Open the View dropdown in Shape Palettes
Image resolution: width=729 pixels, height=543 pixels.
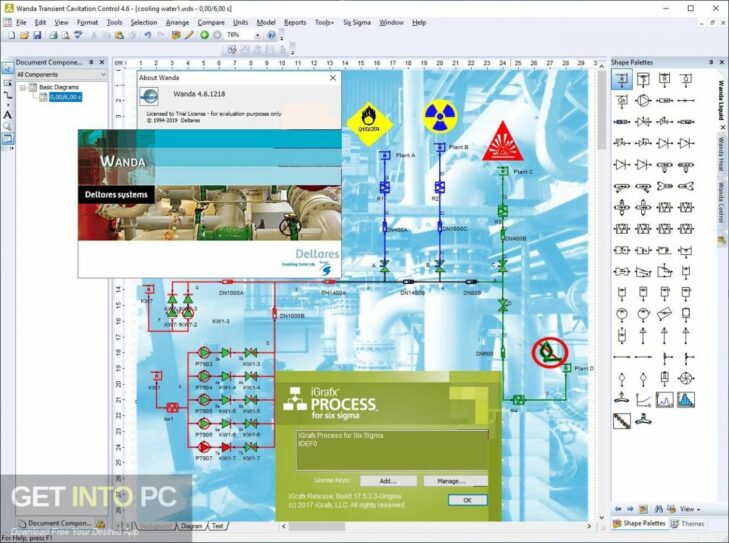(x=689, y=509)
